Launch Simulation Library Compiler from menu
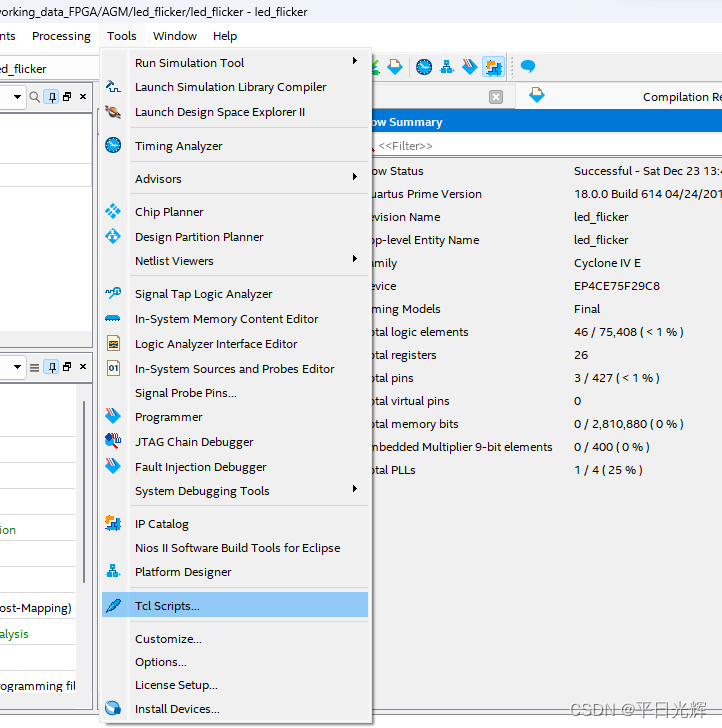 [235, 87]
